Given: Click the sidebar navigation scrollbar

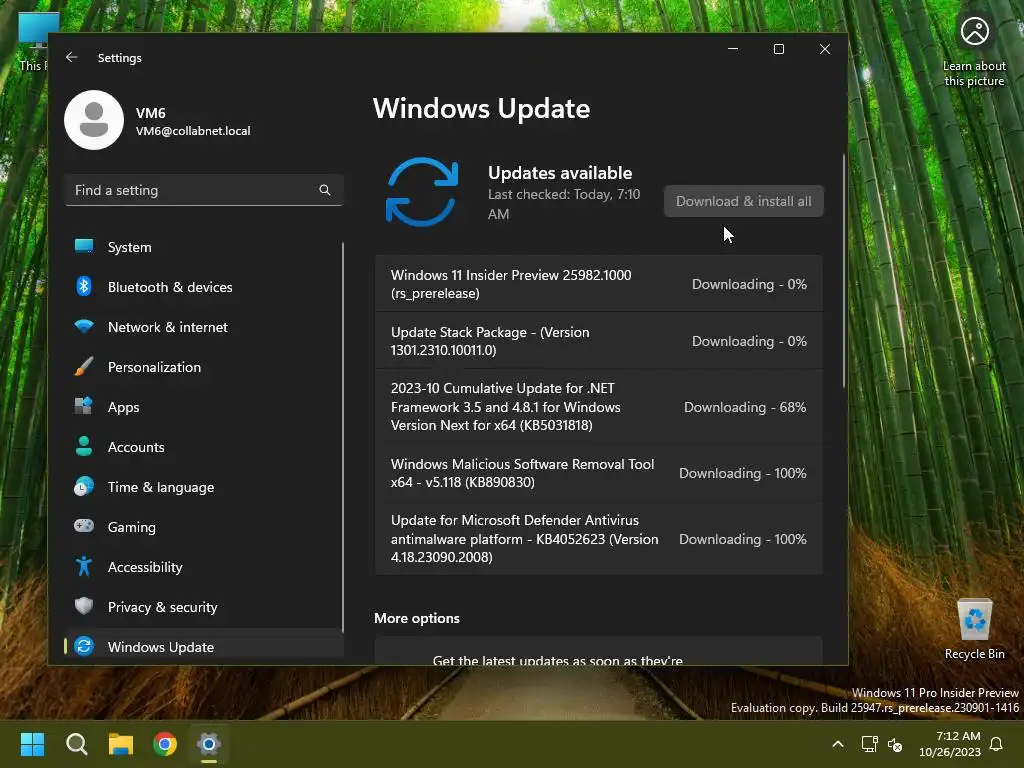Looking at the screenshot, I should coord(343,438).
